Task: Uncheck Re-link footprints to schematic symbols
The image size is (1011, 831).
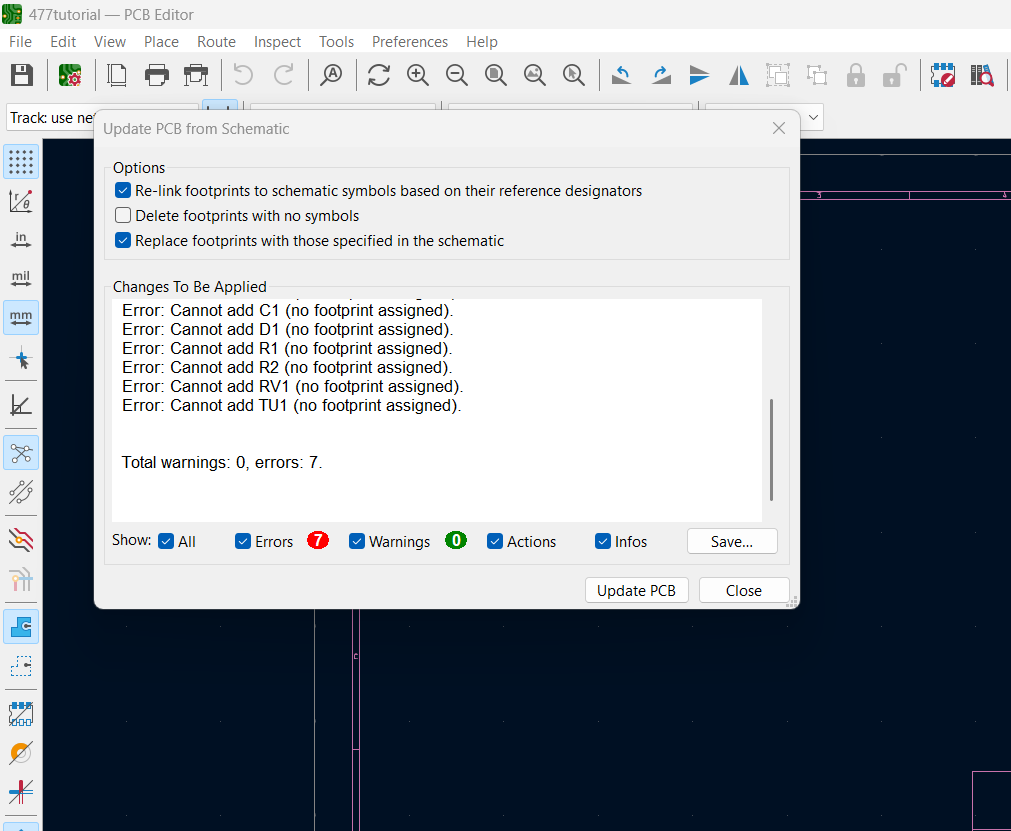Action: [123, 190]
